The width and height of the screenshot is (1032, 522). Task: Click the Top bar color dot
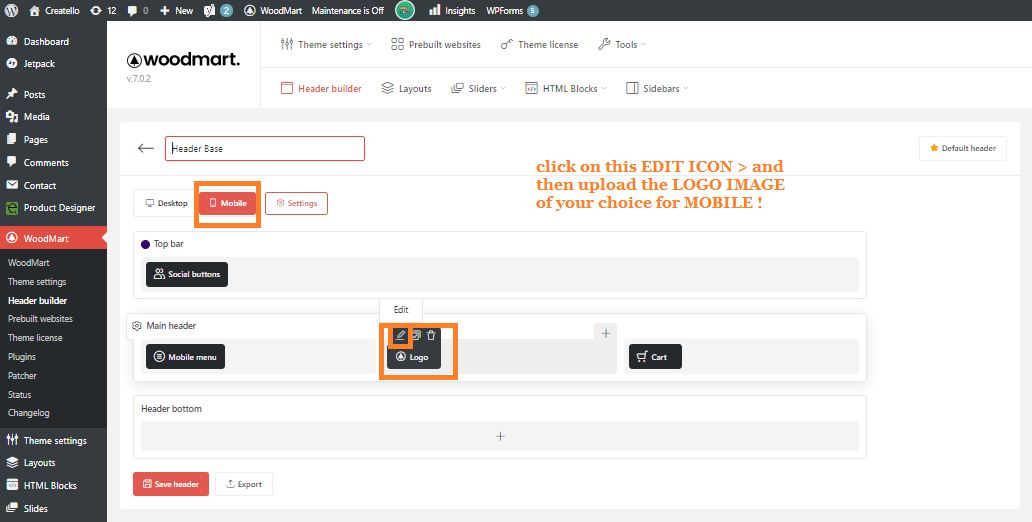[x=145, y=244]
